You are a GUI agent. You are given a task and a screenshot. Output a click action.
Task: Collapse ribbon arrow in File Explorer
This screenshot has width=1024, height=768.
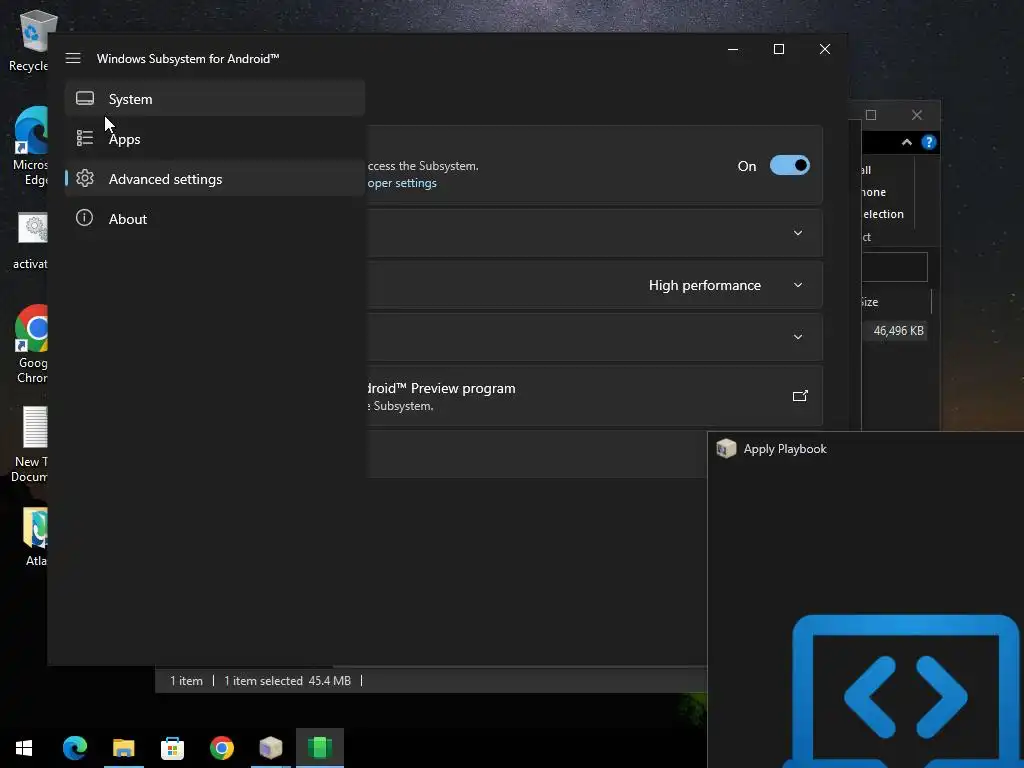906,142
